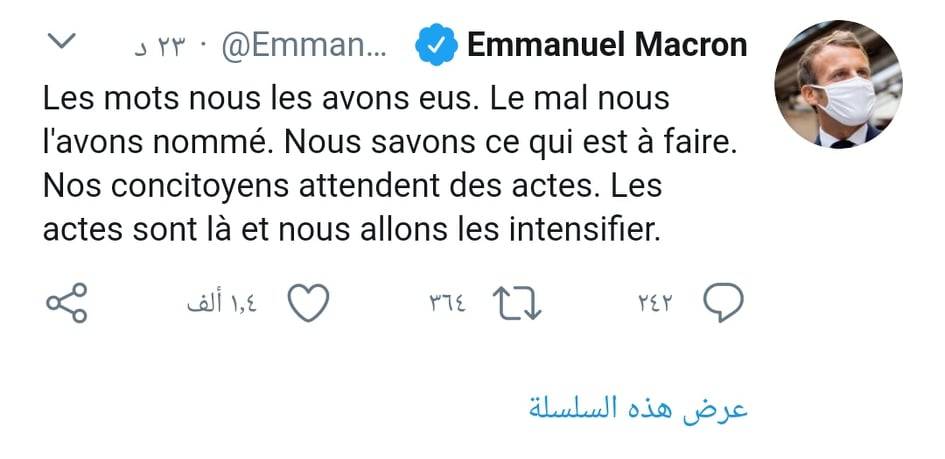This screenshot has height=459, width=945.
Task: View the reply count ٢٤٢
Action: 656,304
